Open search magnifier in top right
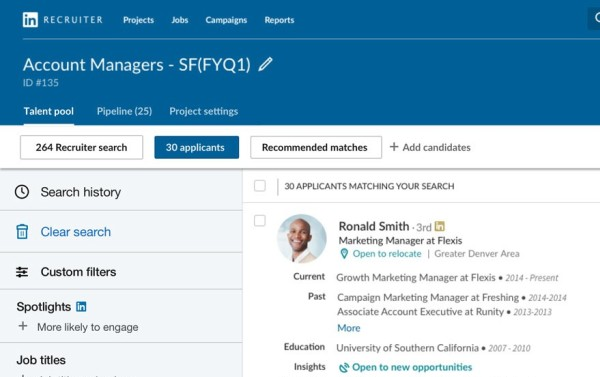Screen dimensions: 600x377 click(597, 18)
